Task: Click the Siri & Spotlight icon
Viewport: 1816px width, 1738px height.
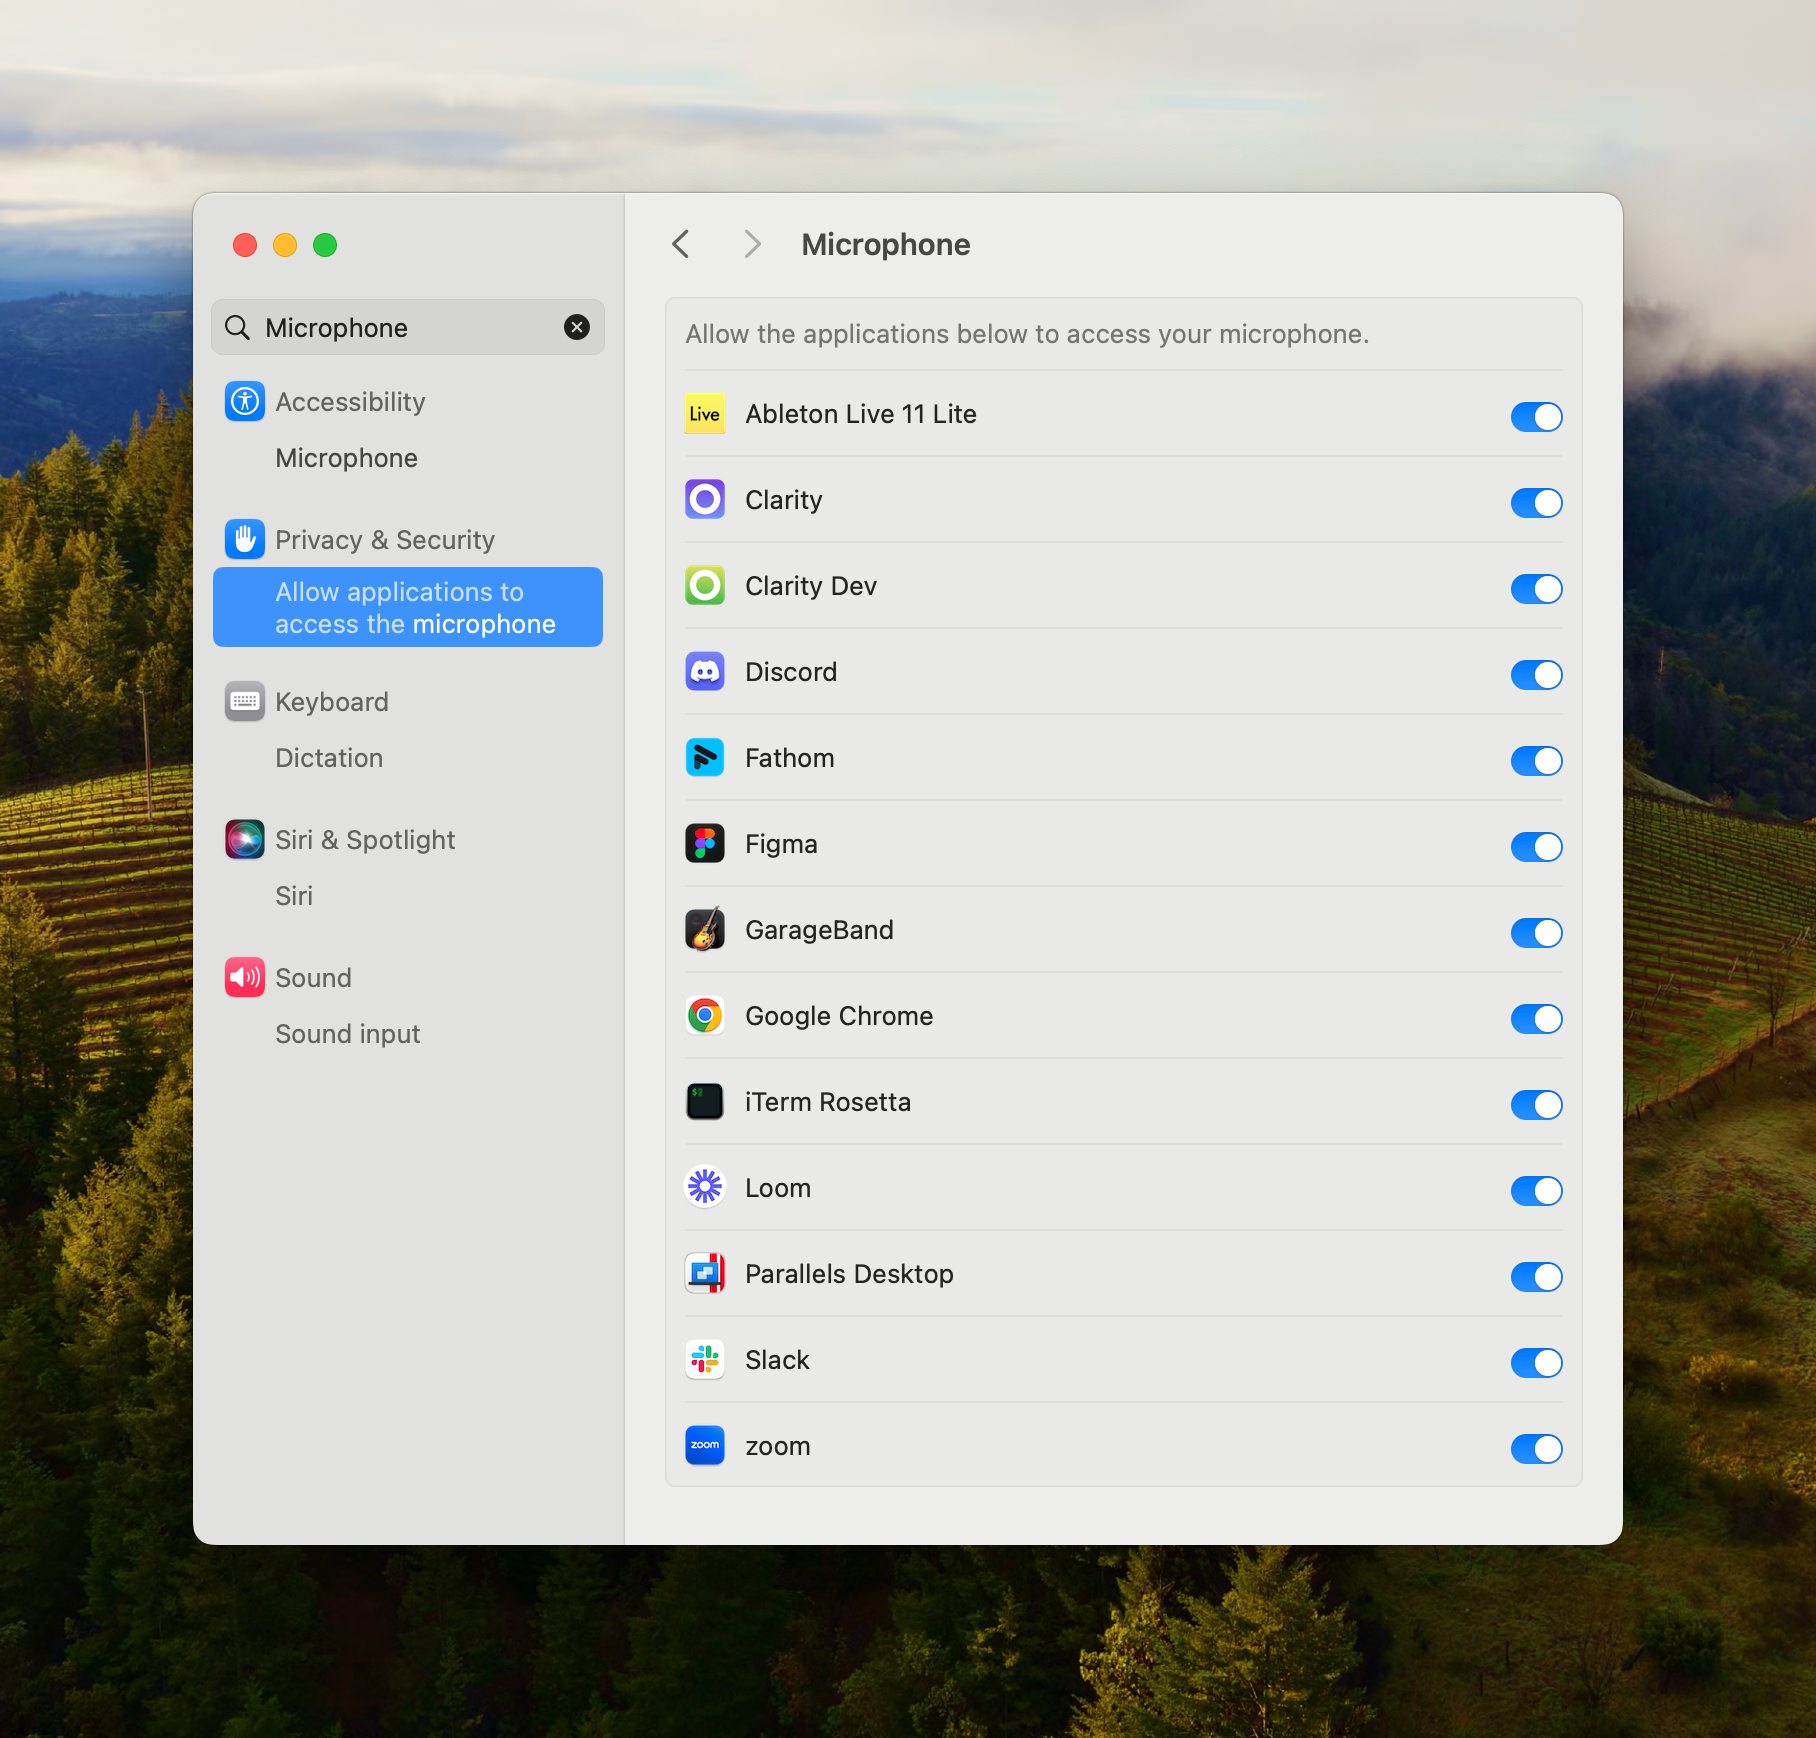Action: (x=245, y=840)
